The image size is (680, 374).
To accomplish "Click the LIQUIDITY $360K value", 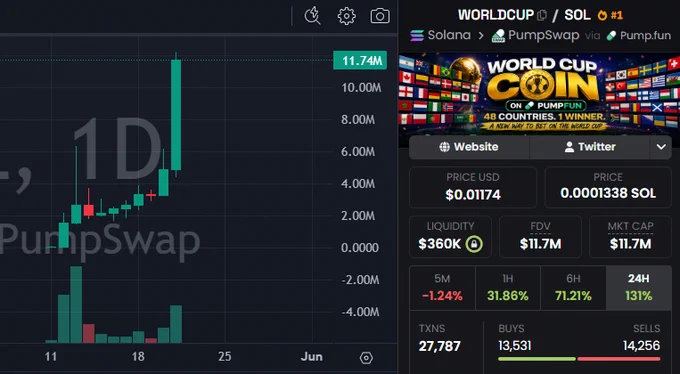I will pyautogui.click(x=440, y=244).
